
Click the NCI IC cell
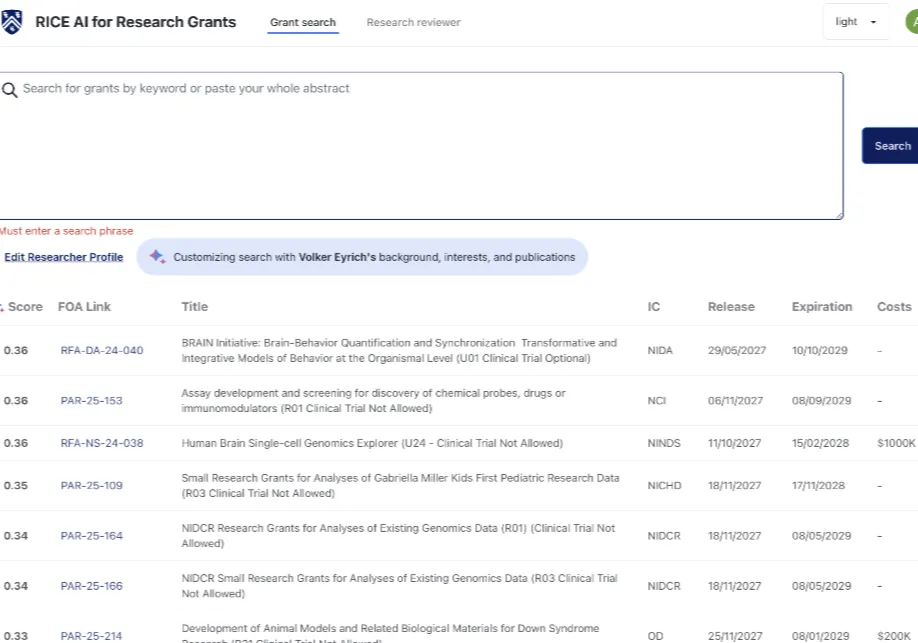(656, 401)
